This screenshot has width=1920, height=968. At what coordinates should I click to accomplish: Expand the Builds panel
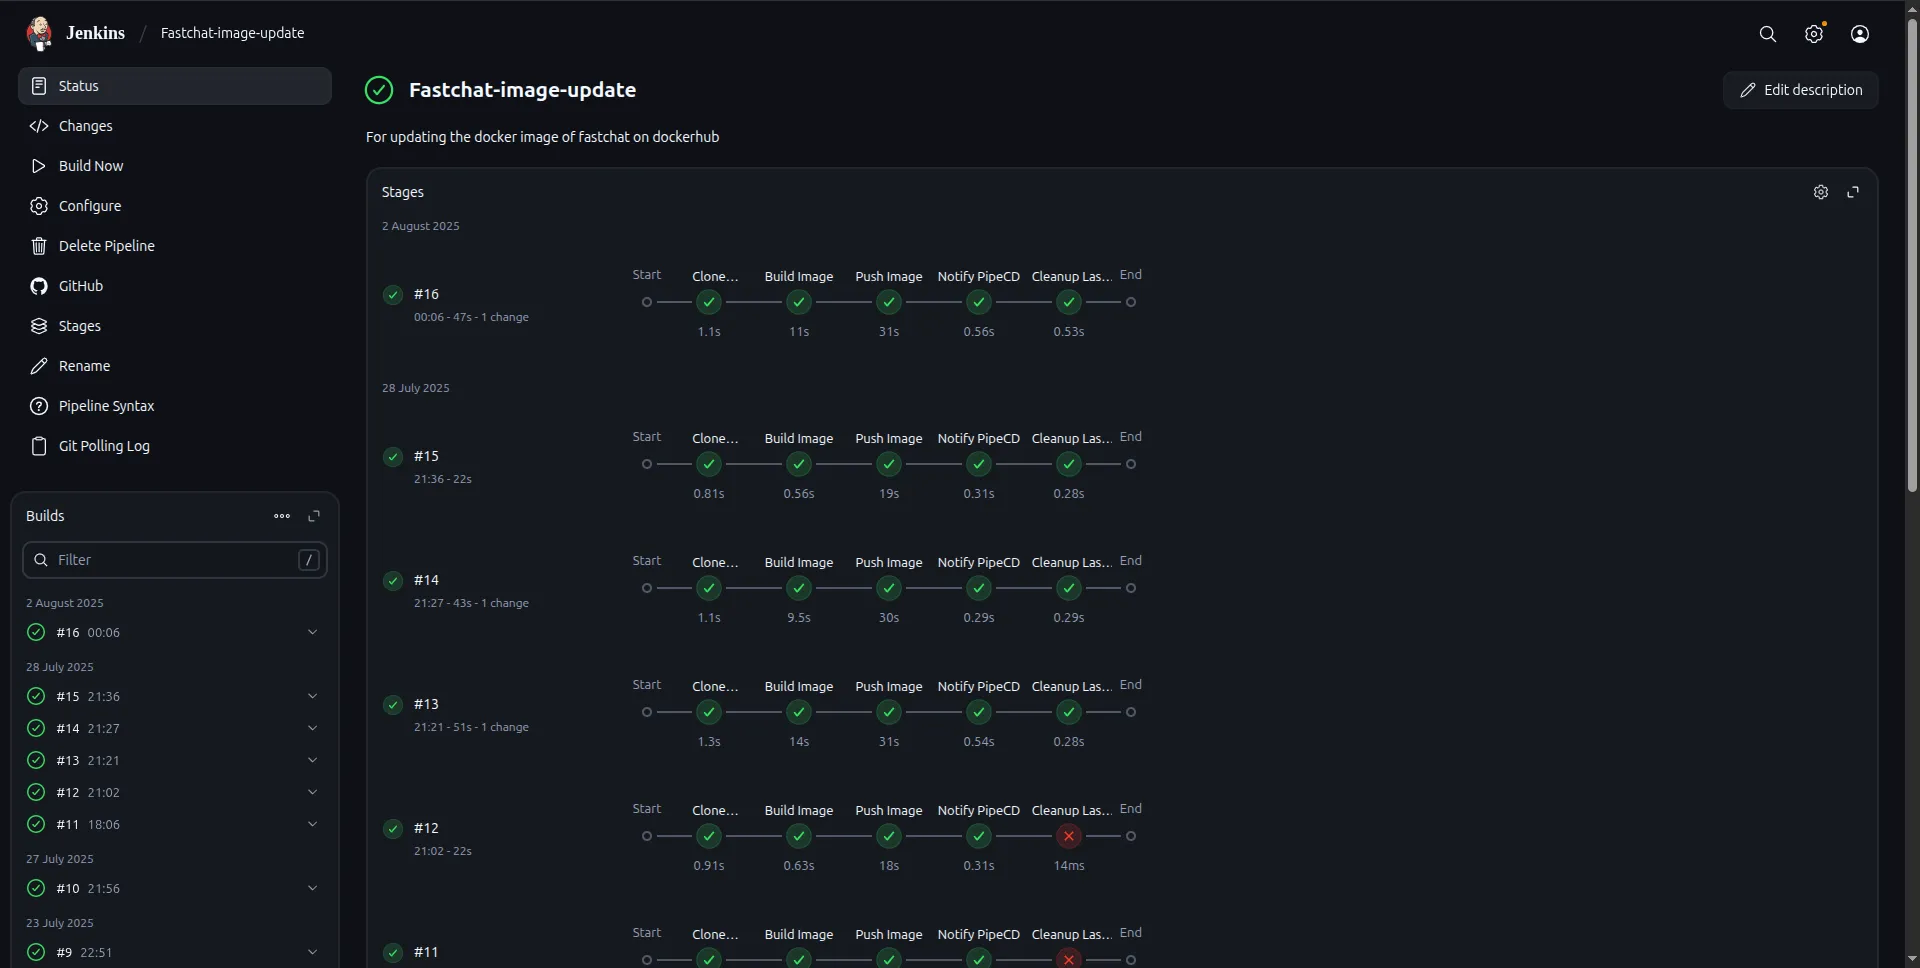(x=314, y=516)
